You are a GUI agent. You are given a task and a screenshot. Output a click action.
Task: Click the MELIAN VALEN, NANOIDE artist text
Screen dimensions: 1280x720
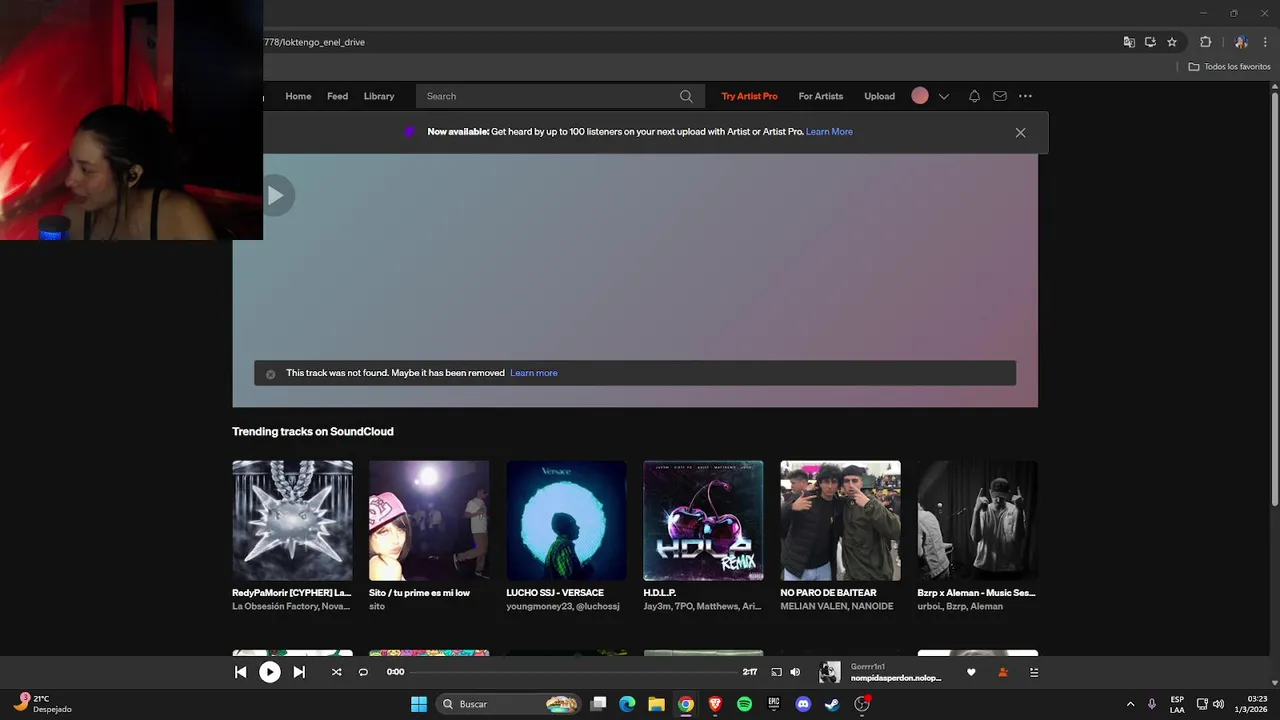(837, 606)
